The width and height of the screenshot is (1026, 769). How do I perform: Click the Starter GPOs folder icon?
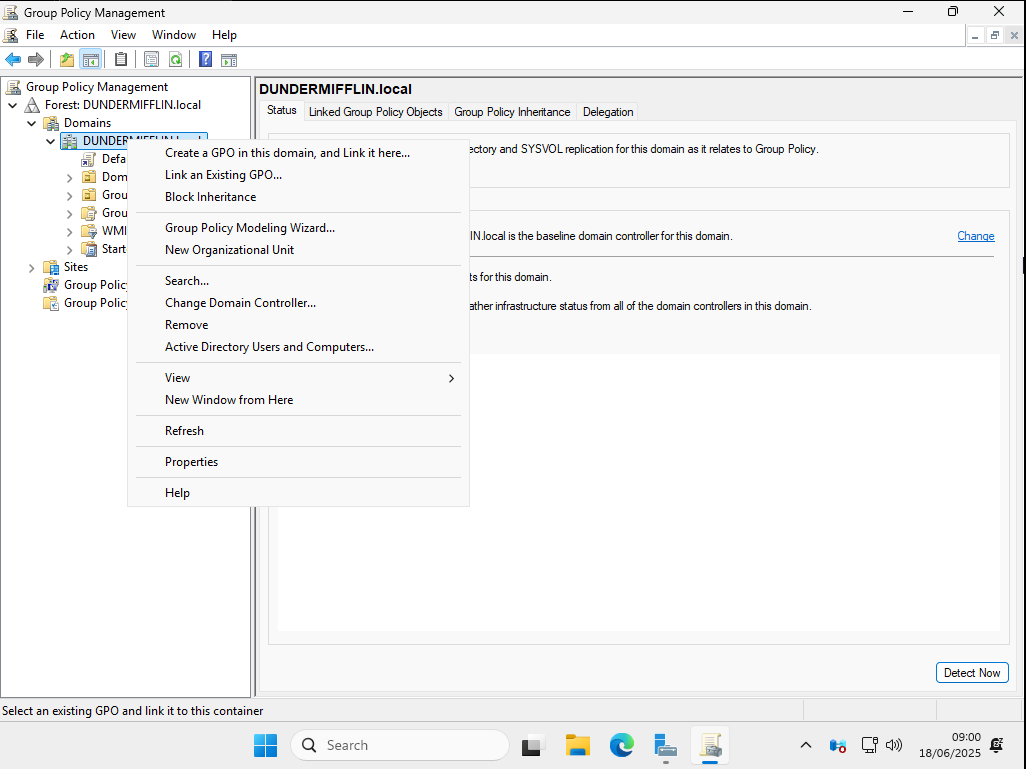point(89,249)
